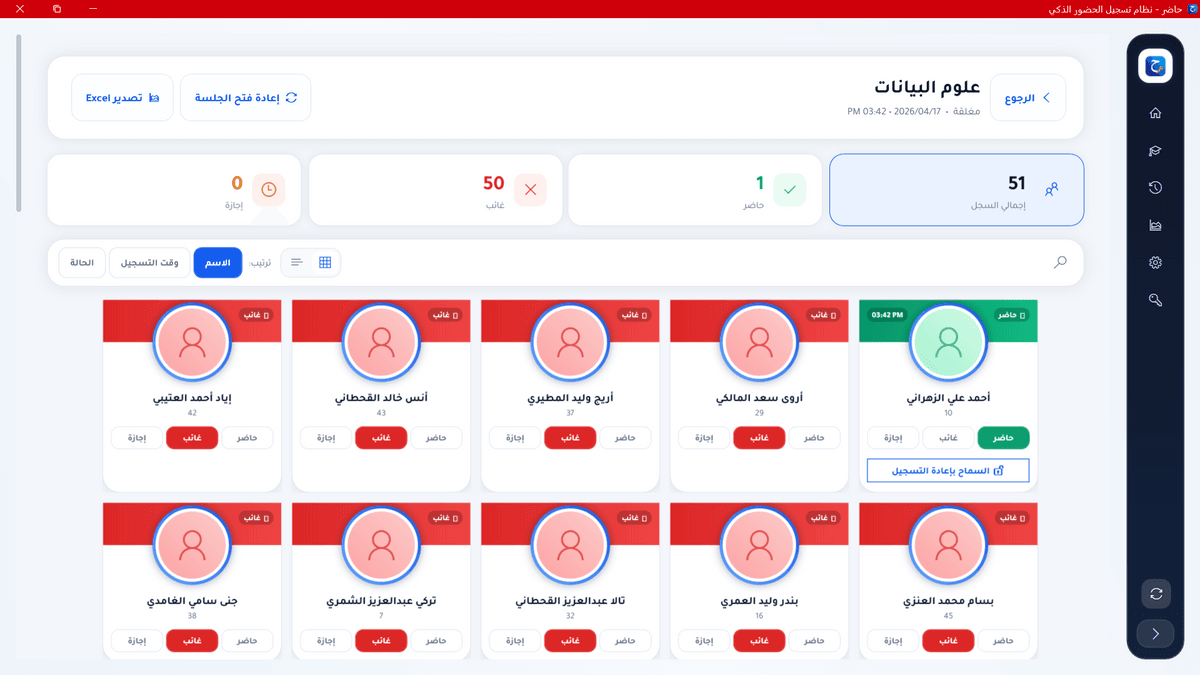The image size is (1200, 675).
Task: Set إياد أحمد العتيبي status to إجازة
Action: [x=137, y=438]
